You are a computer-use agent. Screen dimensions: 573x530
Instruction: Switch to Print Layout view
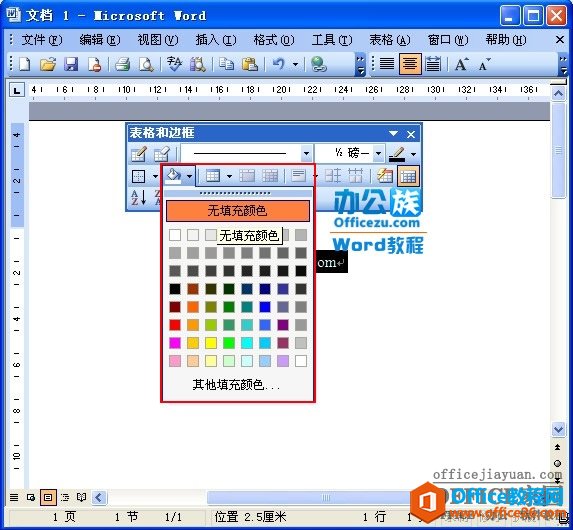pos(48,497)
